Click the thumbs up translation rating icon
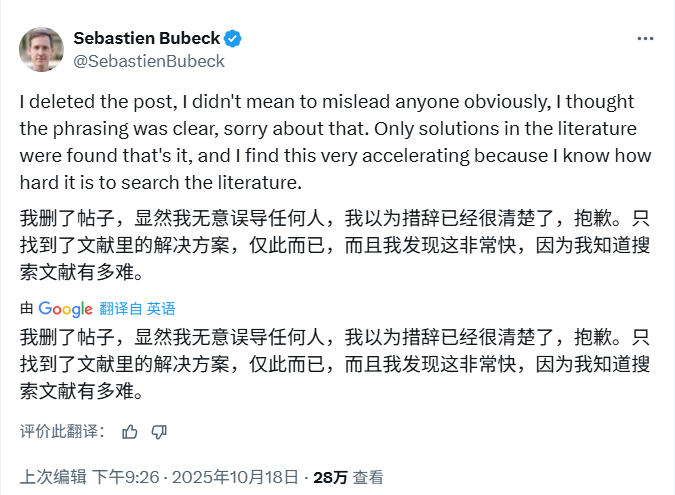This screenshot has height=495, width=675. (130, 432)
